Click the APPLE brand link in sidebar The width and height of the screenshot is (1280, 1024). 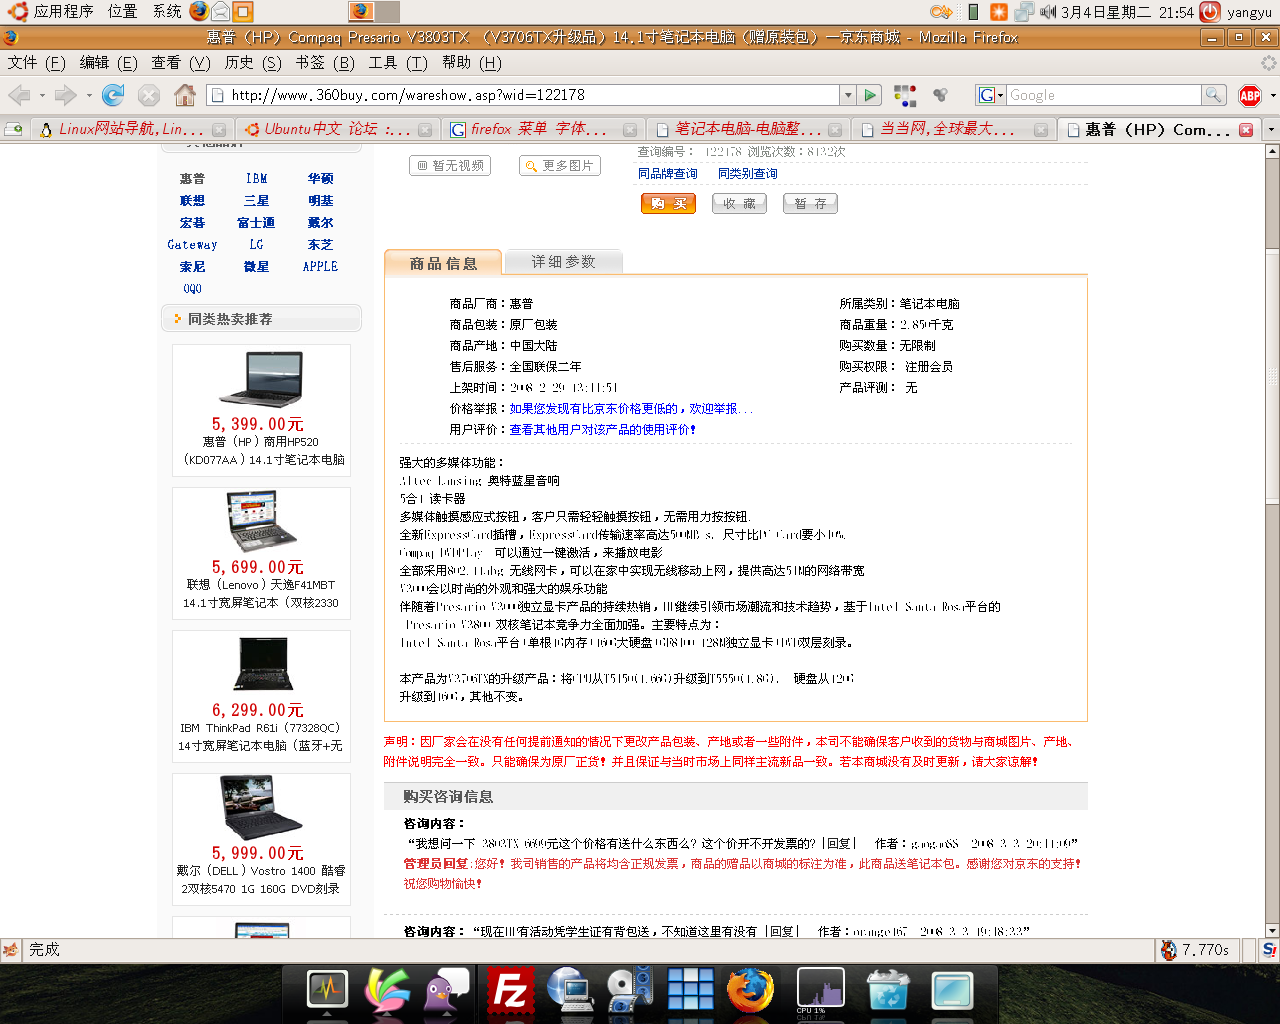[320, 267]
